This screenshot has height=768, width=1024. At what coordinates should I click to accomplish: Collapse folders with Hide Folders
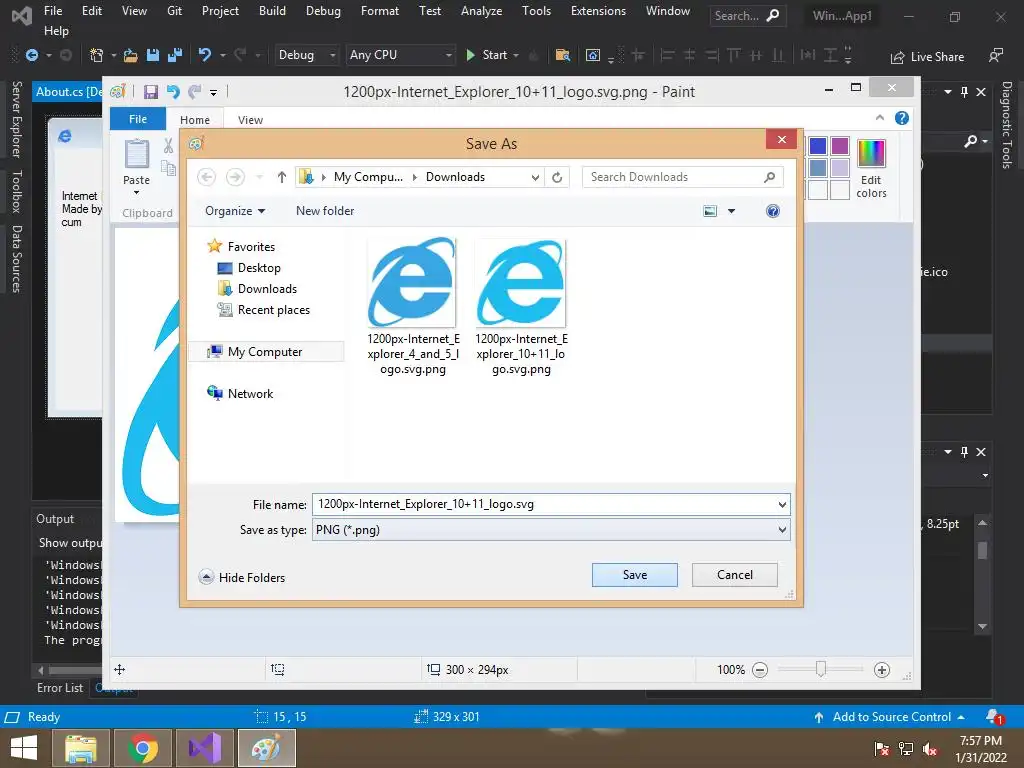click(x=242, y=577)
